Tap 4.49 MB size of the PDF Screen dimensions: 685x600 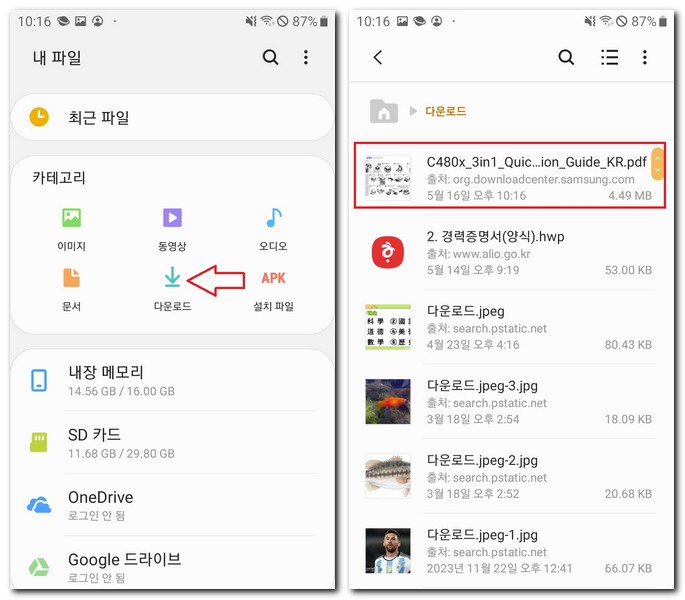630,195
